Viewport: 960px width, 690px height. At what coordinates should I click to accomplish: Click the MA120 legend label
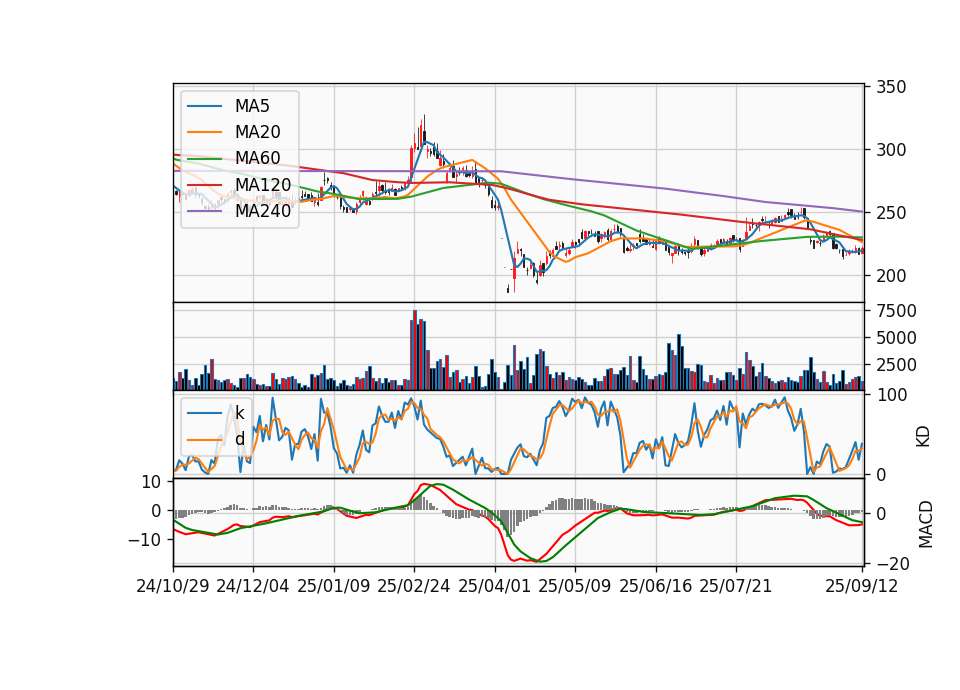[x=263, y=184]
